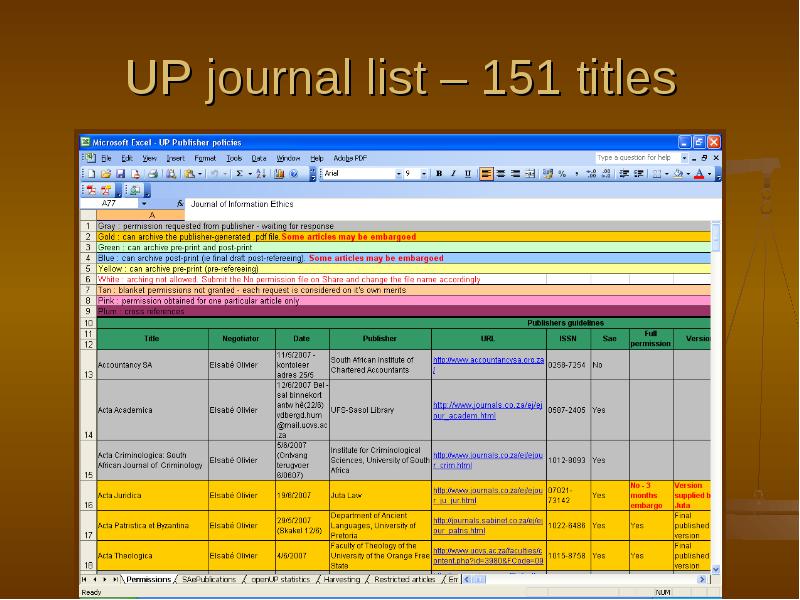This screenshot has width=800, height=600.
Task: Click the Convert to PDF and Email icon
Action: 106,190
